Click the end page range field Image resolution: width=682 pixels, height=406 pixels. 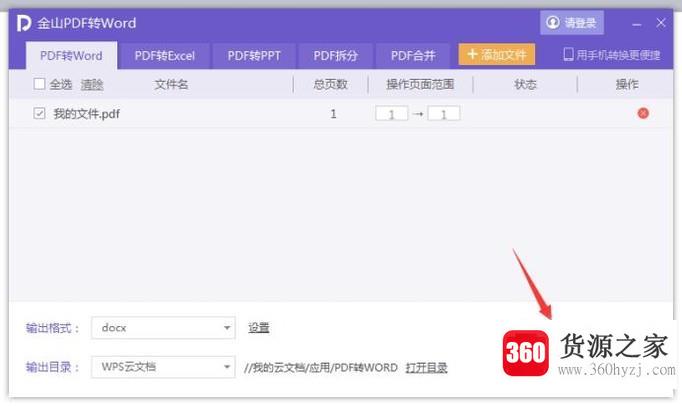(444, 114)
